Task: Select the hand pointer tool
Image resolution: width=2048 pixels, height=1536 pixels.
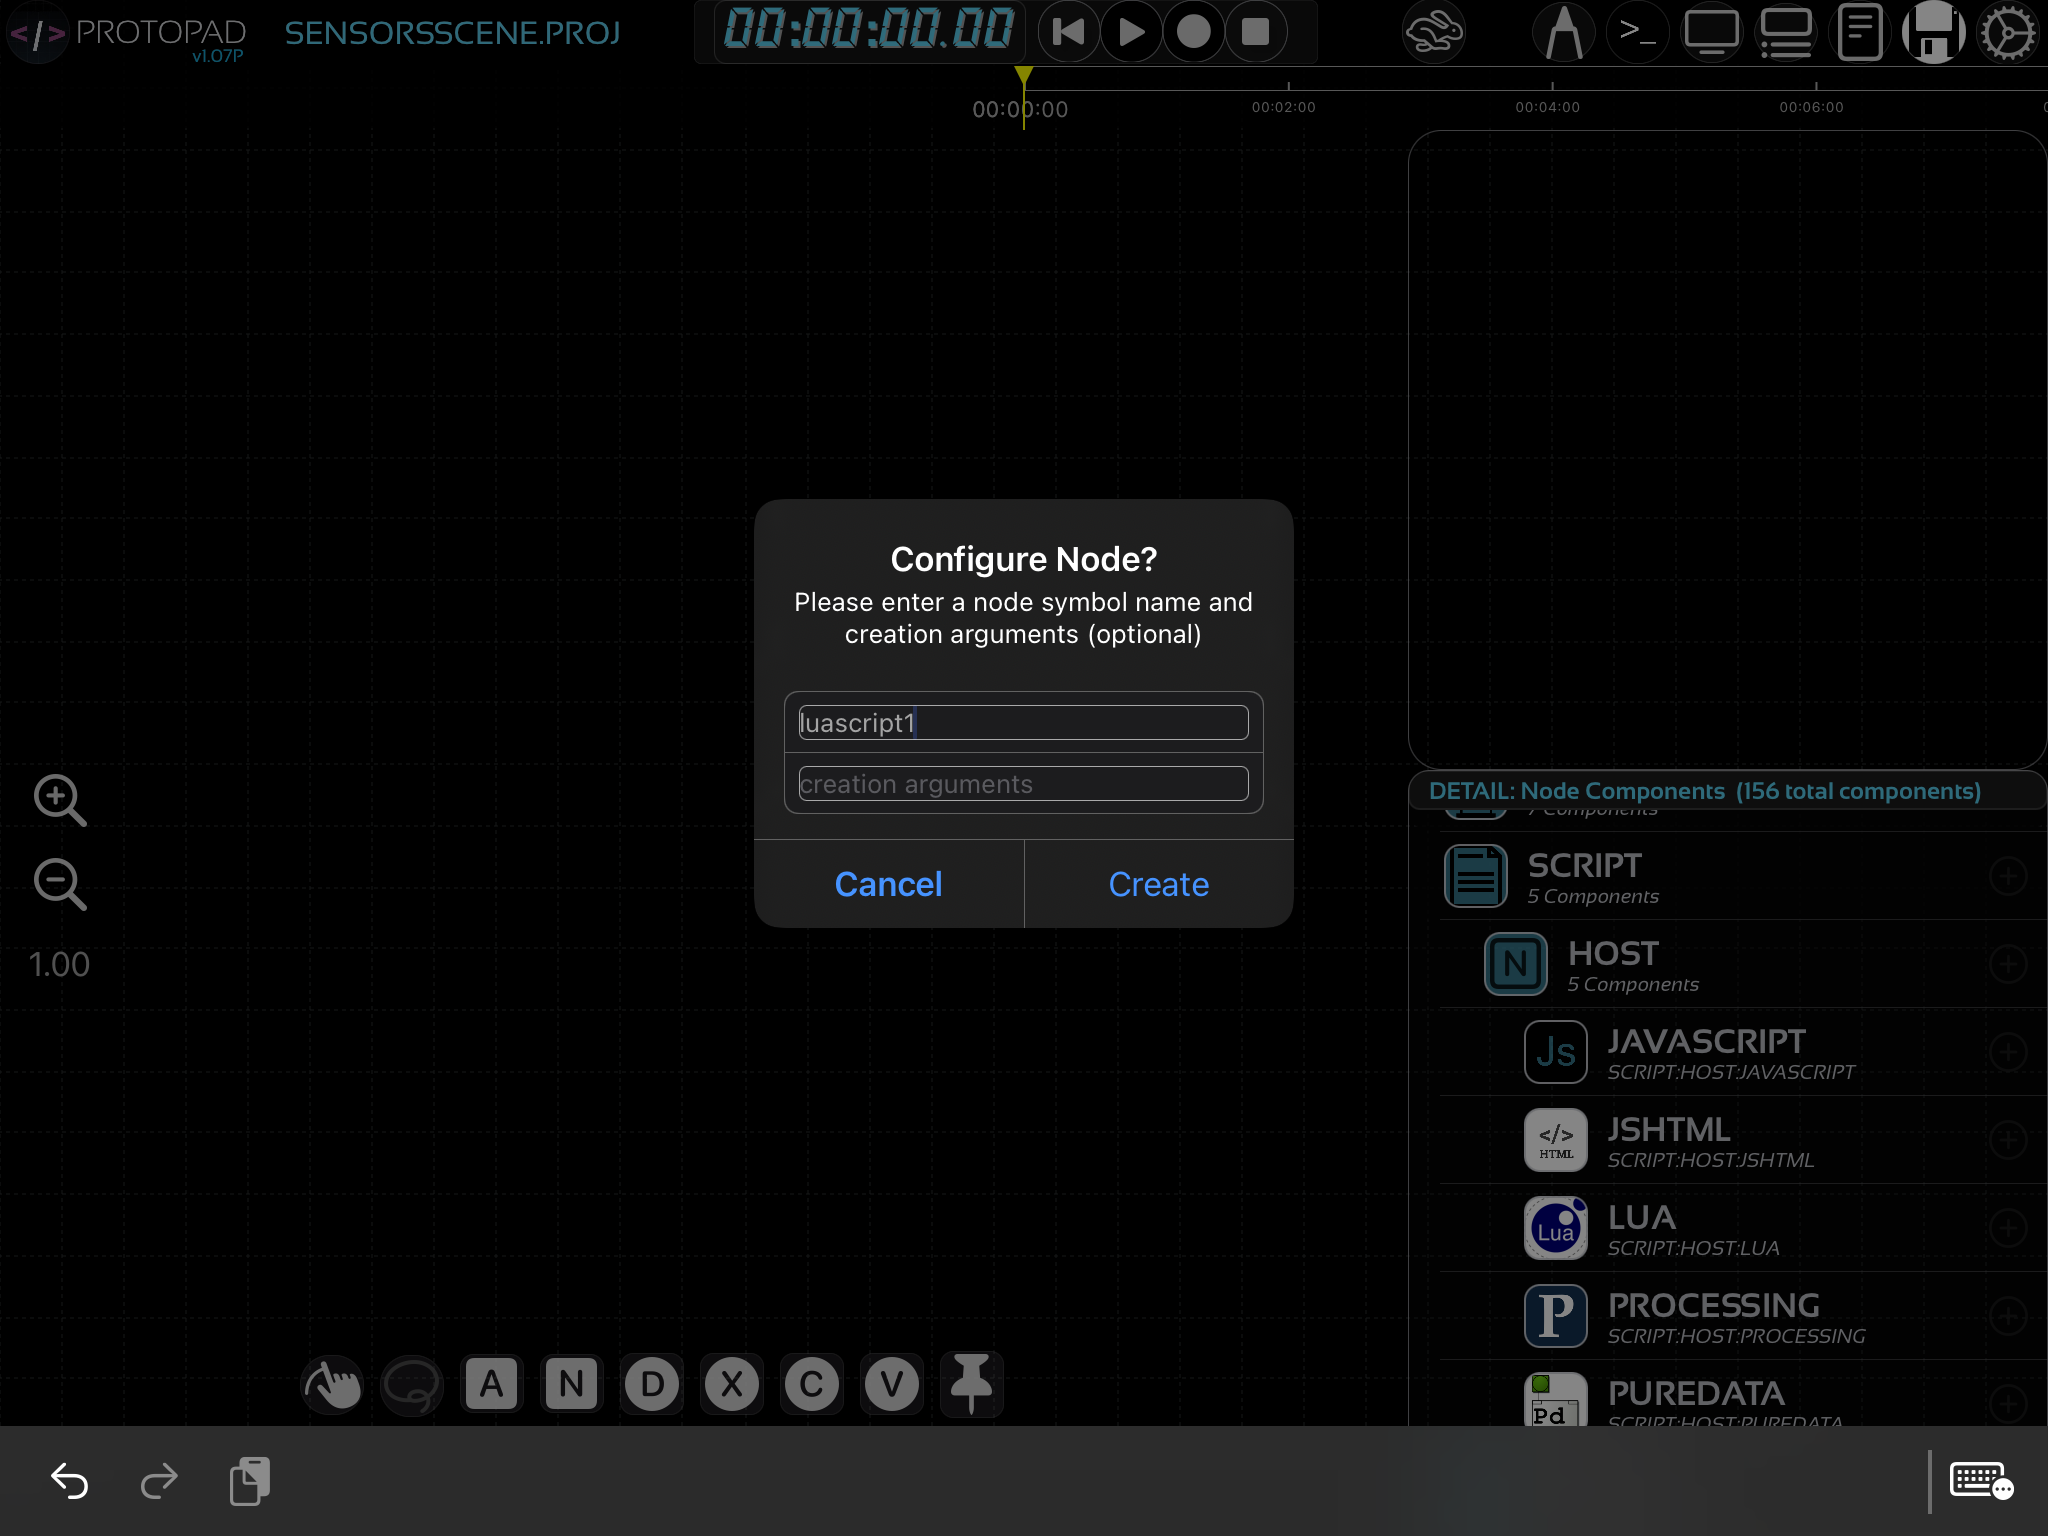Action: coord(332,1384)
